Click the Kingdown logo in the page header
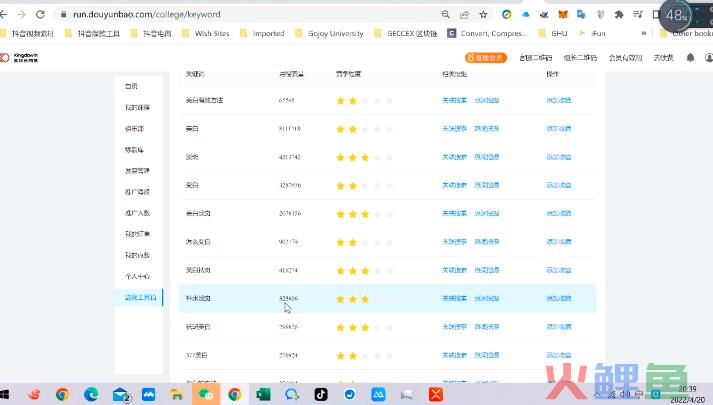The height and width of the screenshot is (405, 713). tap(19, 58)
